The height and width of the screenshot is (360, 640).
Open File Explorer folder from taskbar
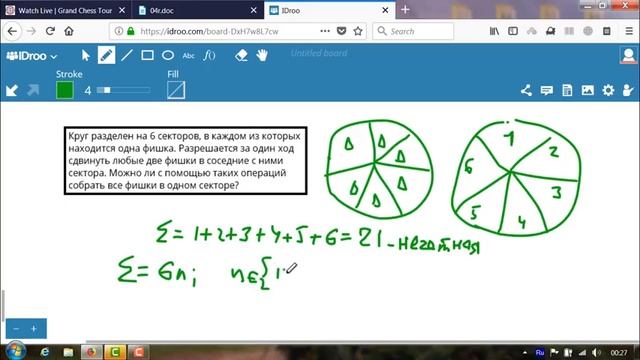point(68,352)
